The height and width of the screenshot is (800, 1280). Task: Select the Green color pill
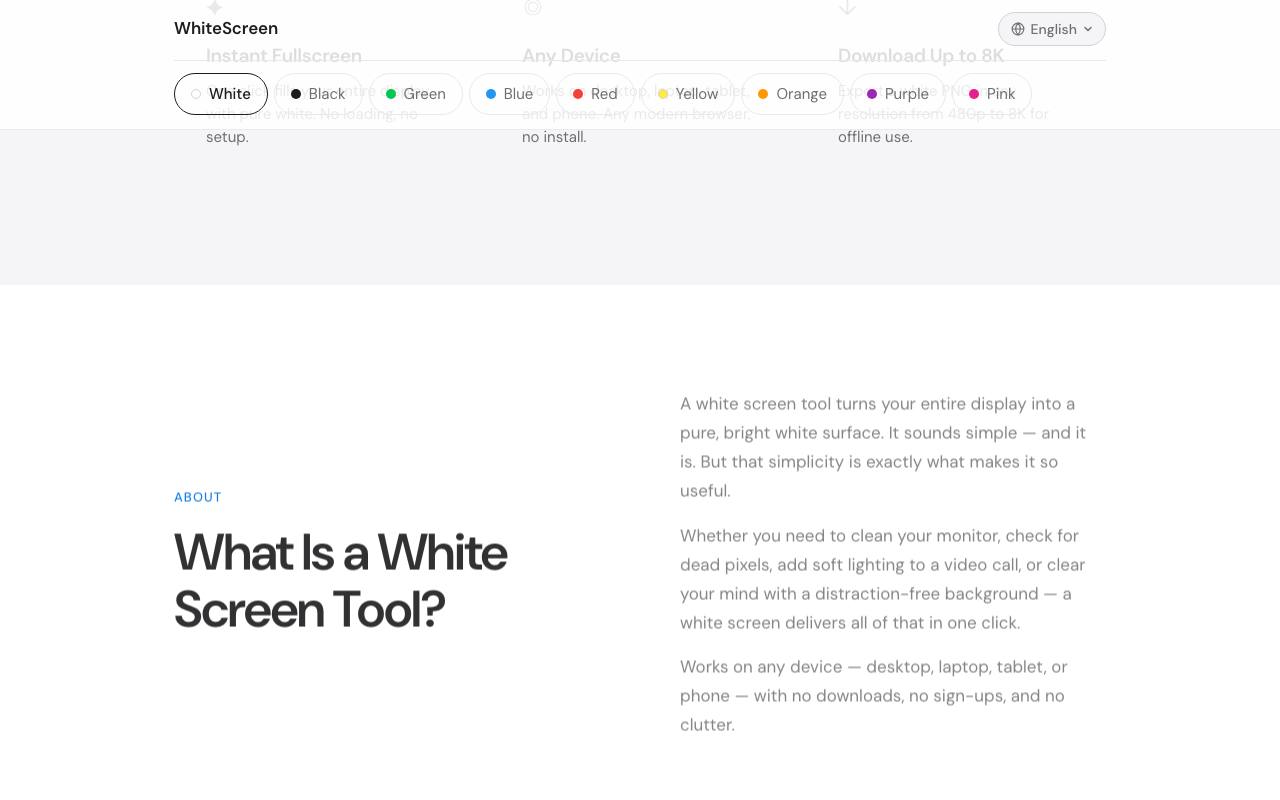pyautogui.click(x=416, y=94)
